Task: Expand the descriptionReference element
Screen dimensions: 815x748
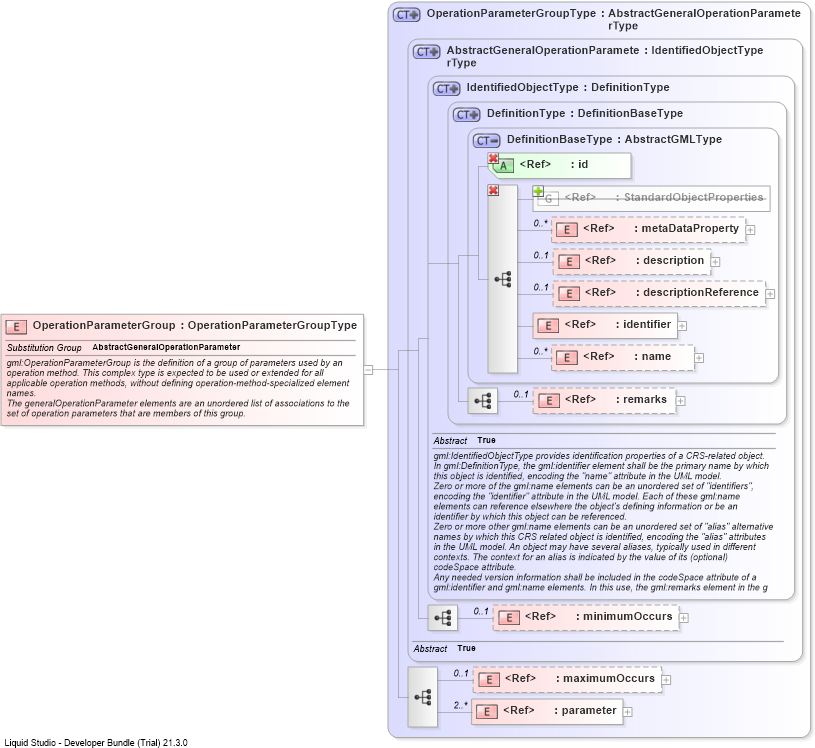Action: click(x=770, y=294)
